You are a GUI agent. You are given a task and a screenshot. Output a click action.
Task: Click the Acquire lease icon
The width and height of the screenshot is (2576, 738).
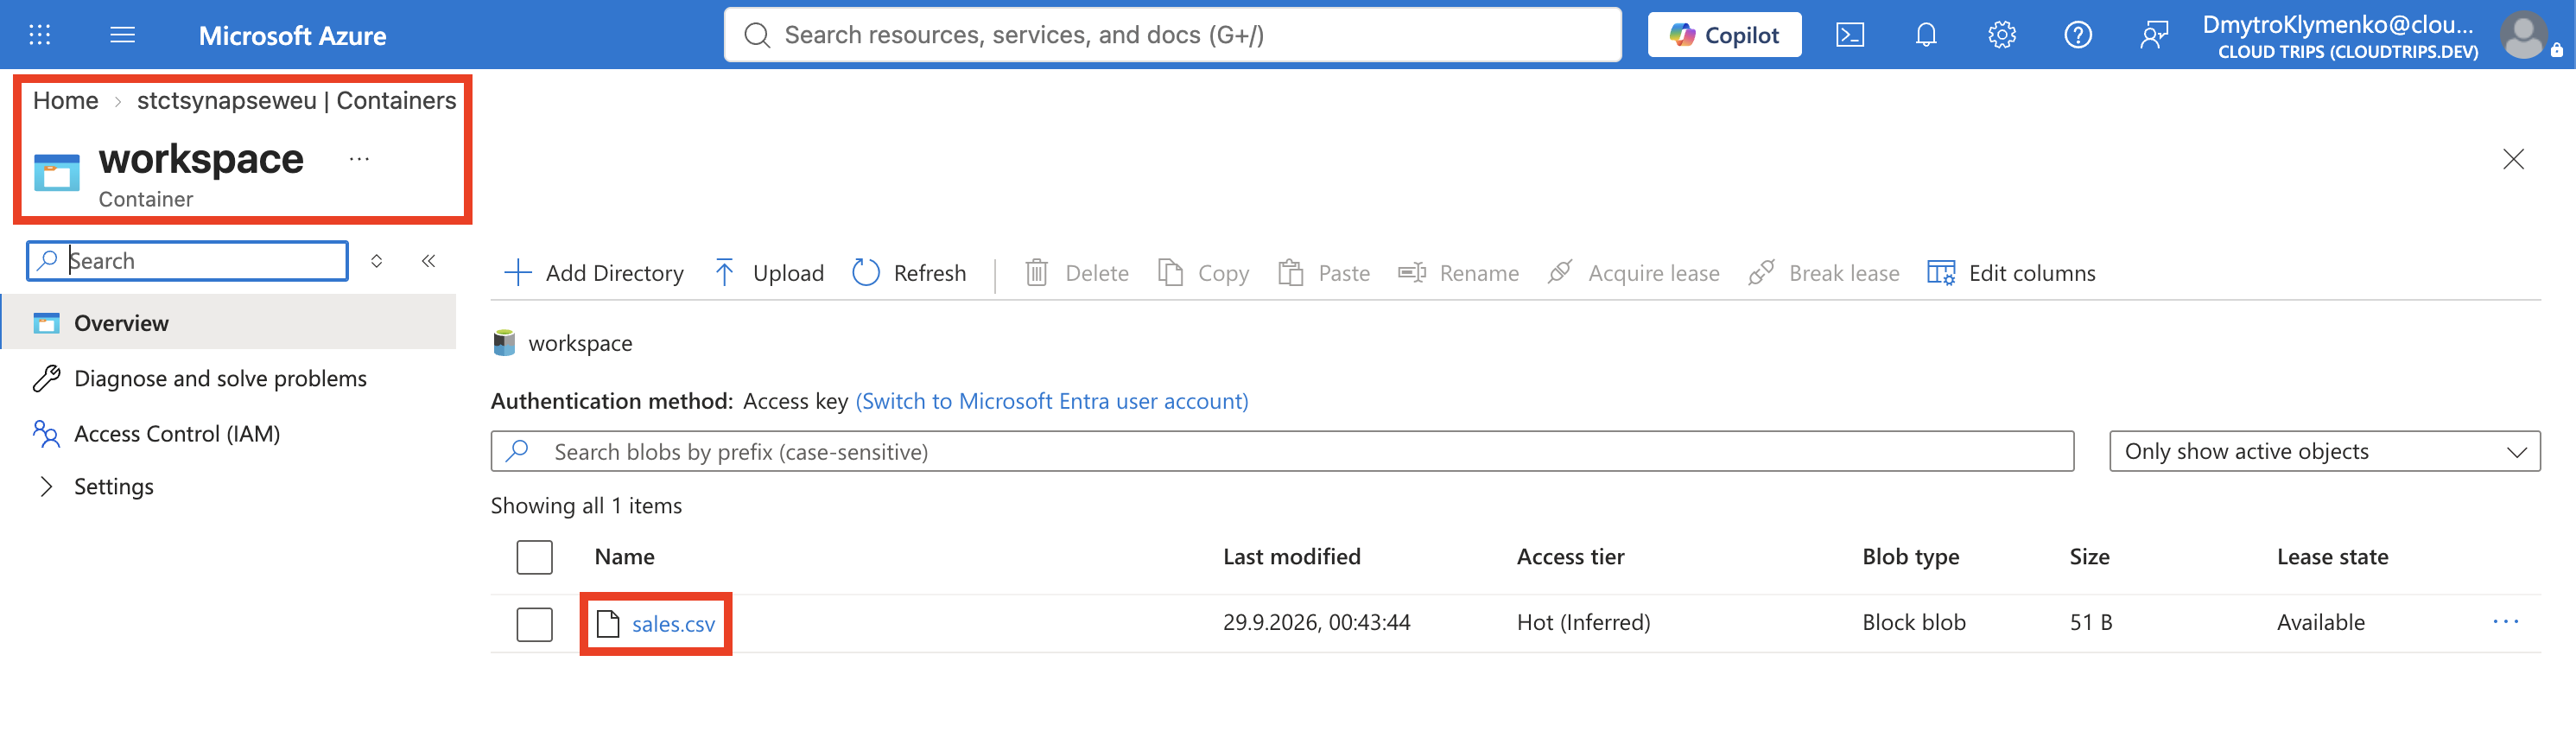[x=1559, y=273]
